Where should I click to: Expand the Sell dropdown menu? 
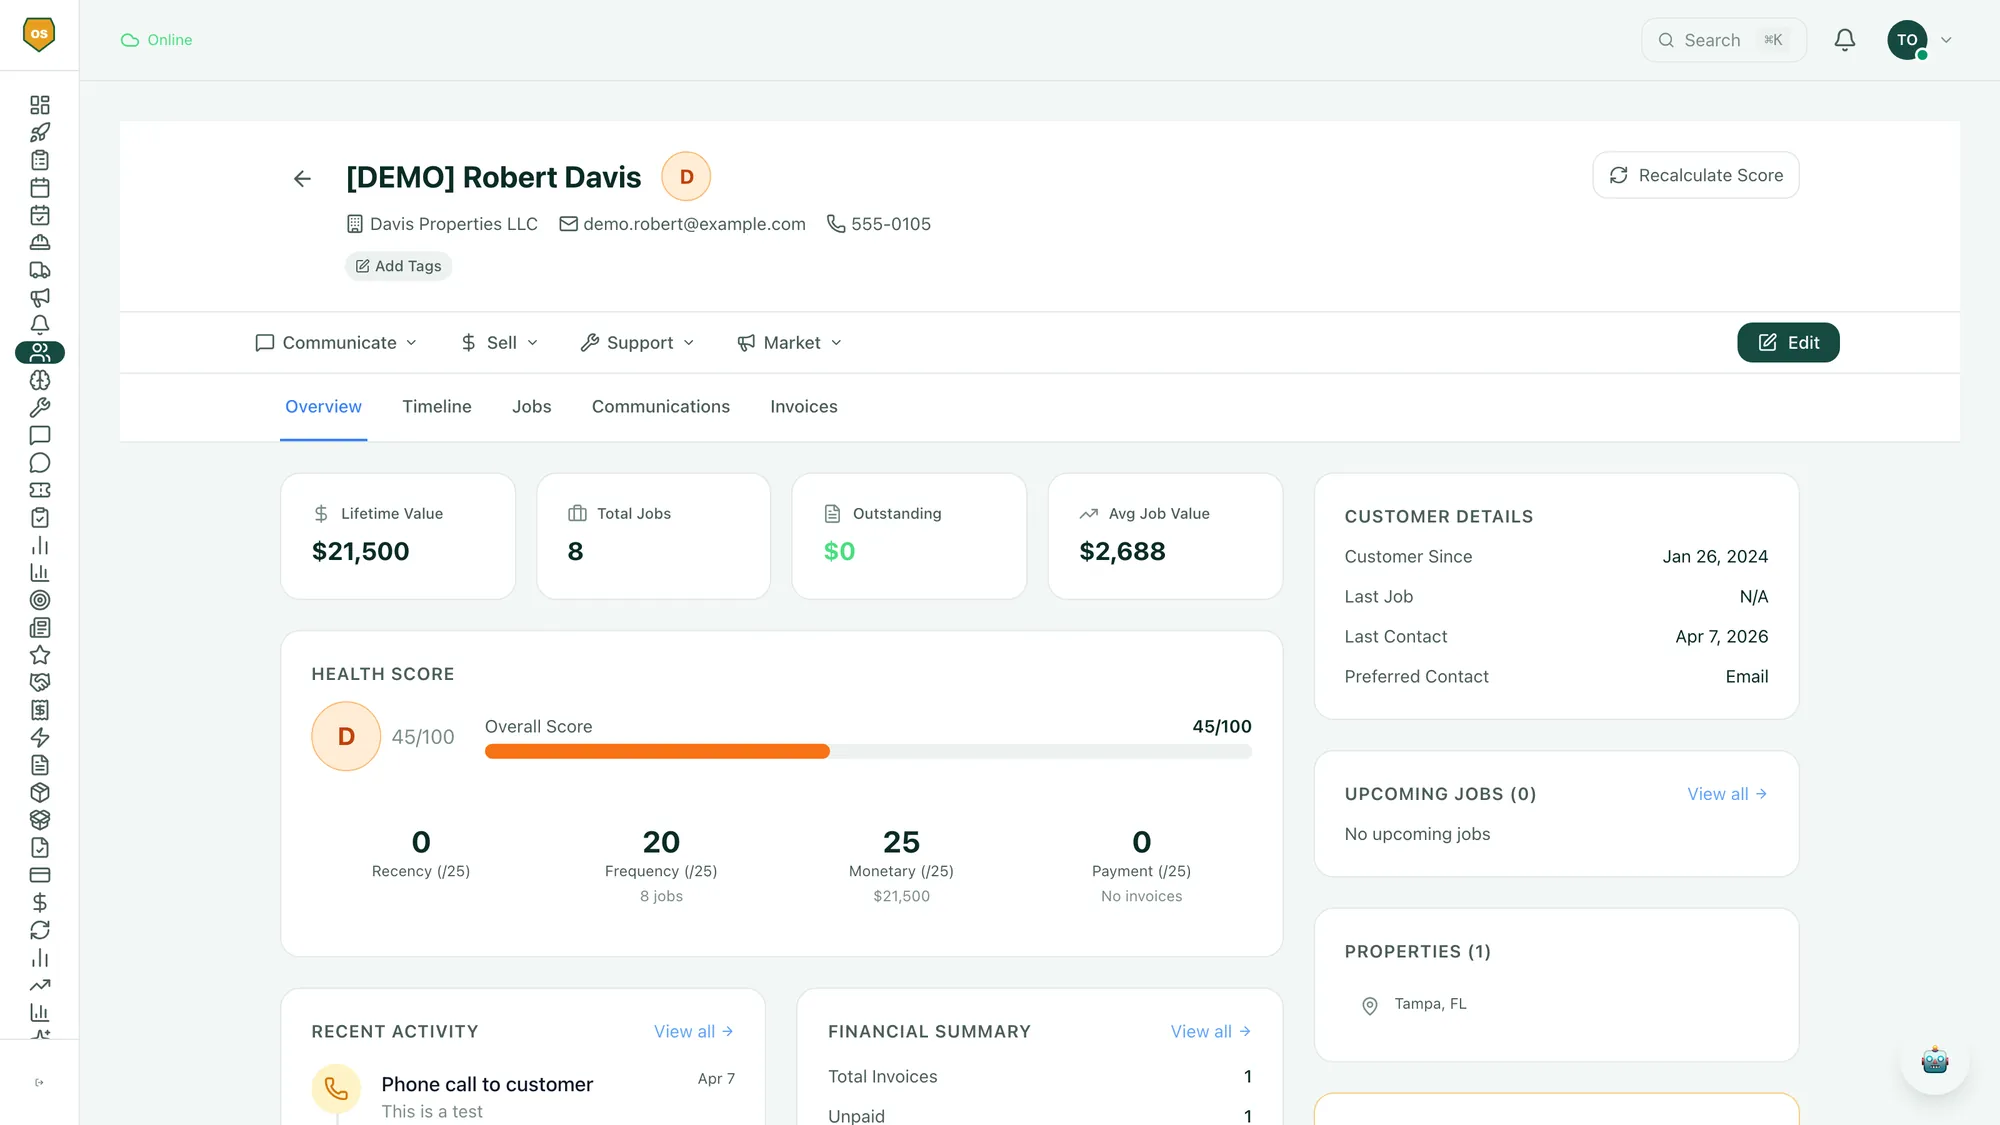point(499,343)
